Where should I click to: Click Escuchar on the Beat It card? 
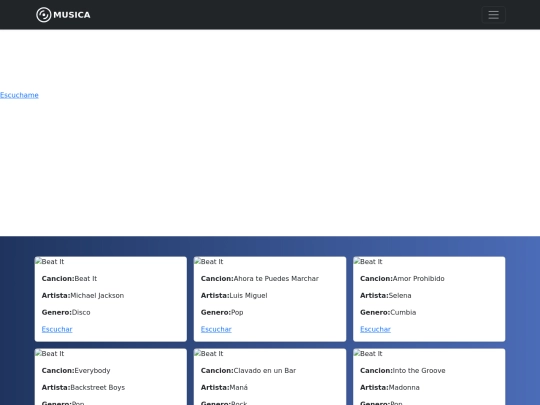point(57,329)
